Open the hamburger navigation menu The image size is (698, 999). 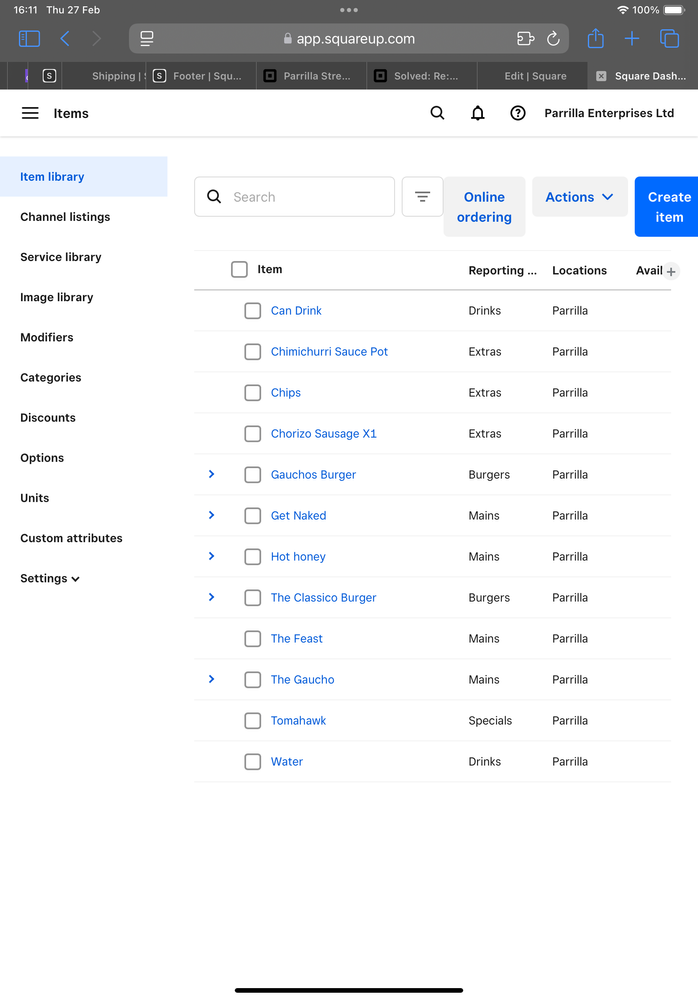click(30, 113)
